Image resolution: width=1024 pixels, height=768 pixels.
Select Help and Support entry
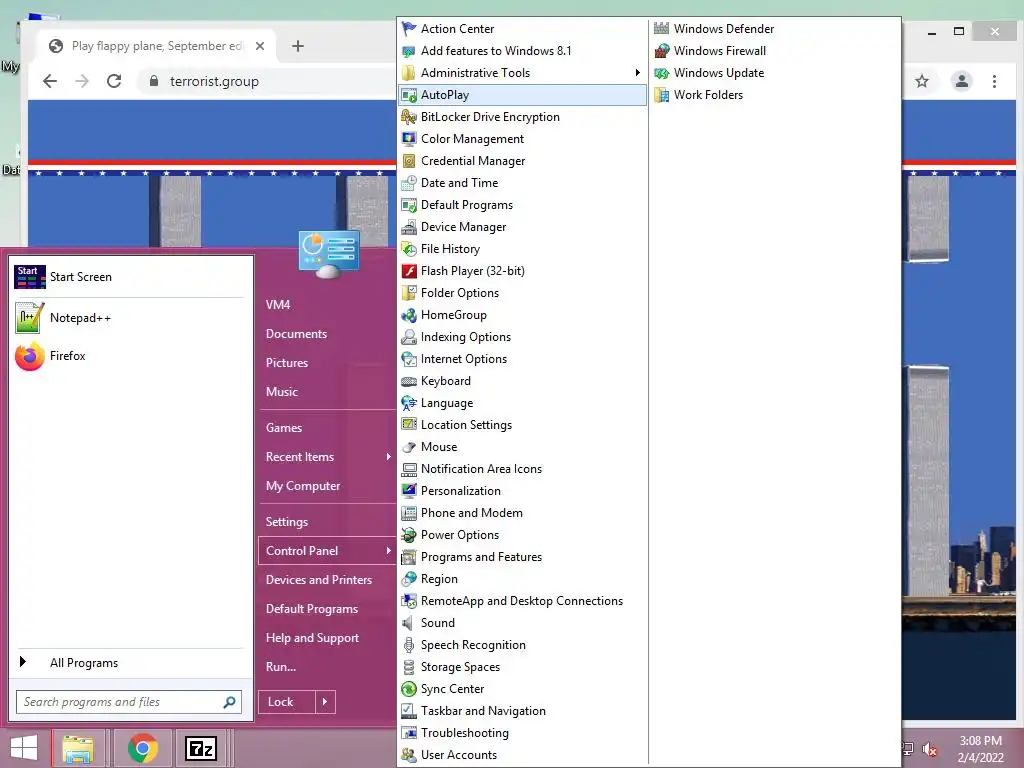point(312,638)
